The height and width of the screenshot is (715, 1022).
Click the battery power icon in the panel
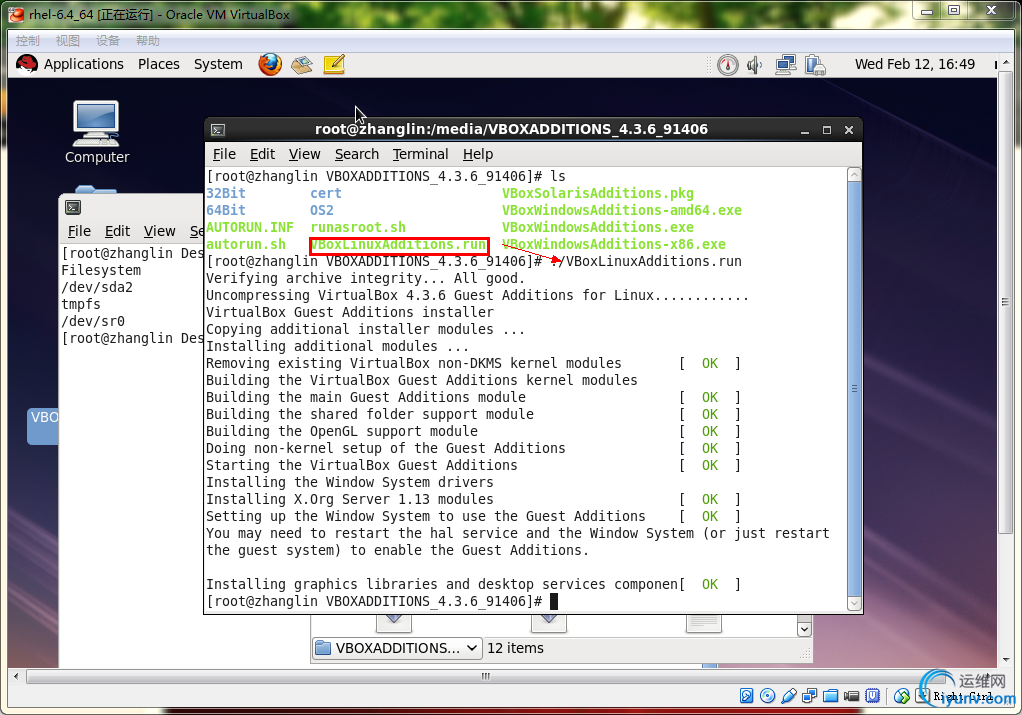click(x=815, y=65)
